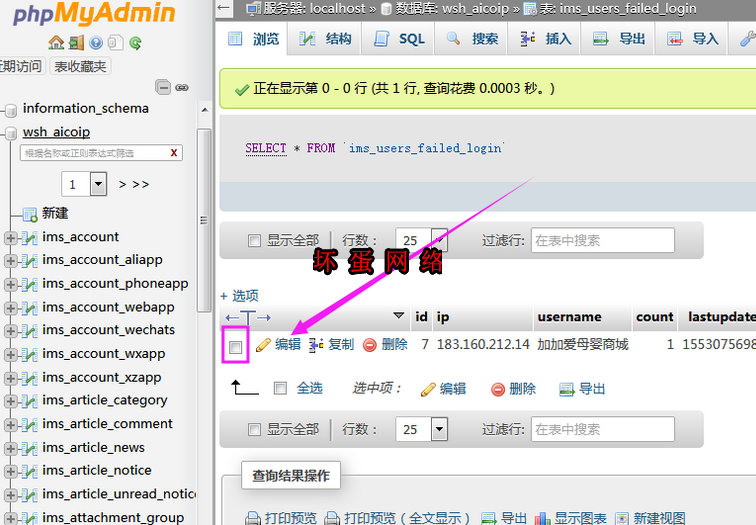Click full-text print preview printer icon

332,519
